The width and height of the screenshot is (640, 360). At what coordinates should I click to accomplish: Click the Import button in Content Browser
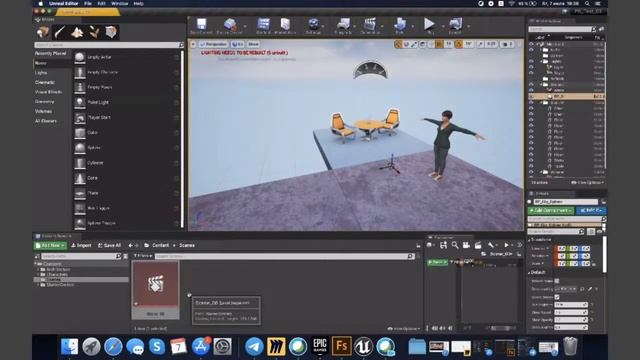click(81, 245)
